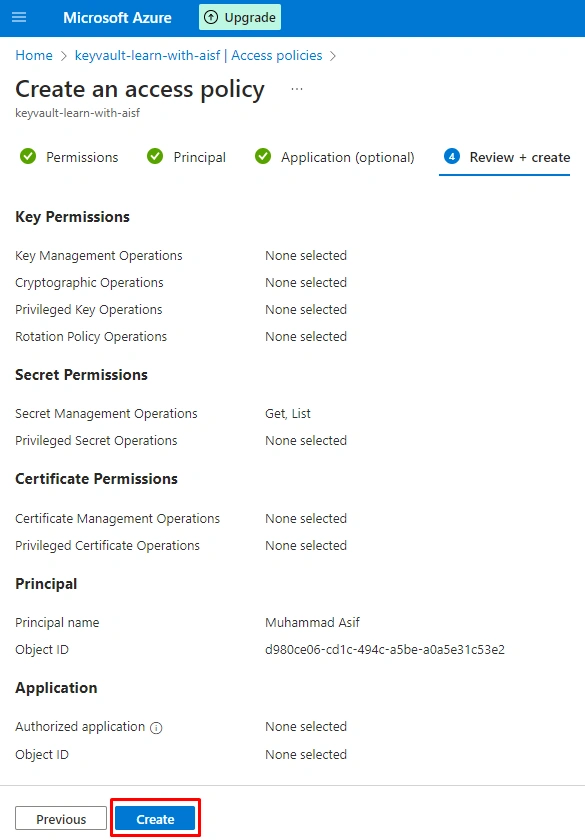Open the more options ellipsis
This screenshot has width=585, height=840.
pyautogui.click(x=297, y=89)
